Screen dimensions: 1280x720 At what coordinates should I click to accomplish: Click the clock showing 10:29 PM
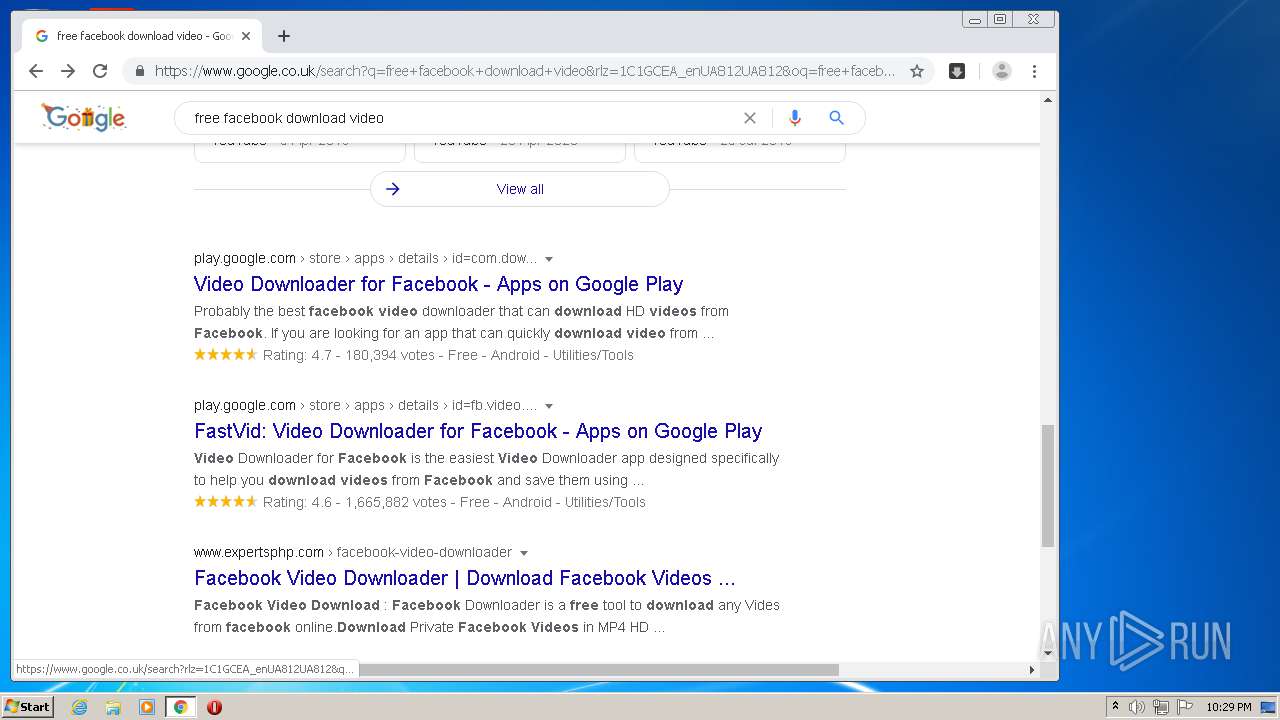click(x=1228, y=707)
